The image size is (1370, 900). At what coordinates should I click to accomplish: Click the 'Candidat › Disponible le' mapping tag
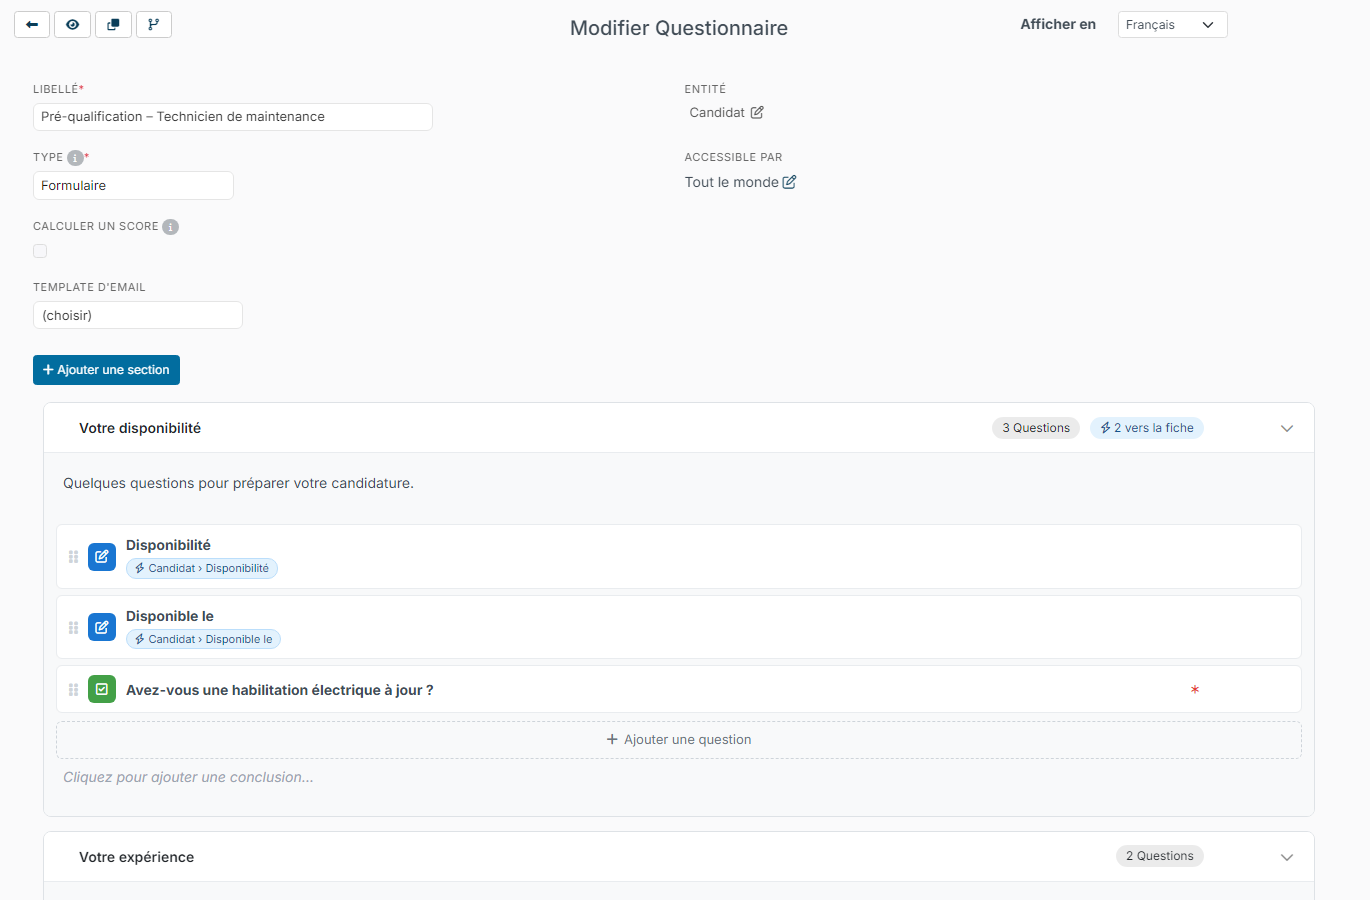coord(203,639)
